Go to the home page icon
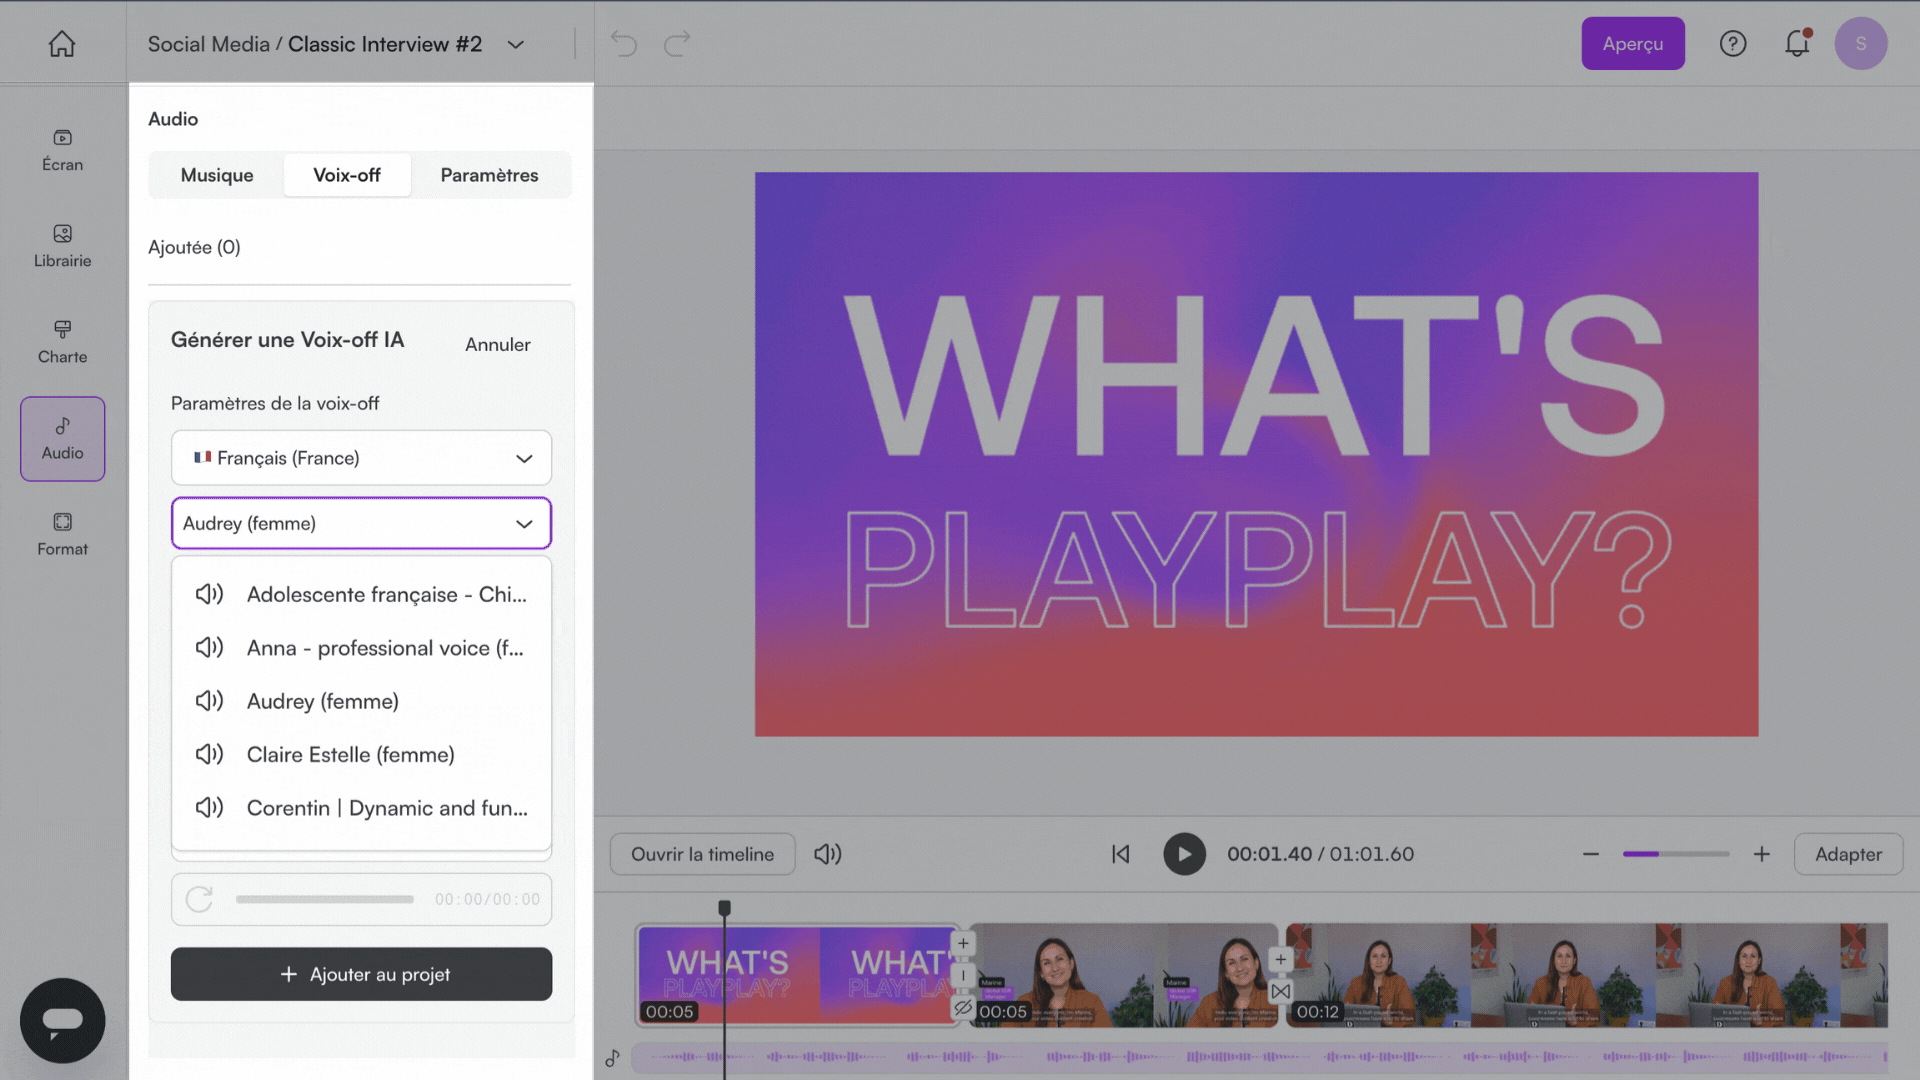The image size is (1920, 1080). (62, 44)
